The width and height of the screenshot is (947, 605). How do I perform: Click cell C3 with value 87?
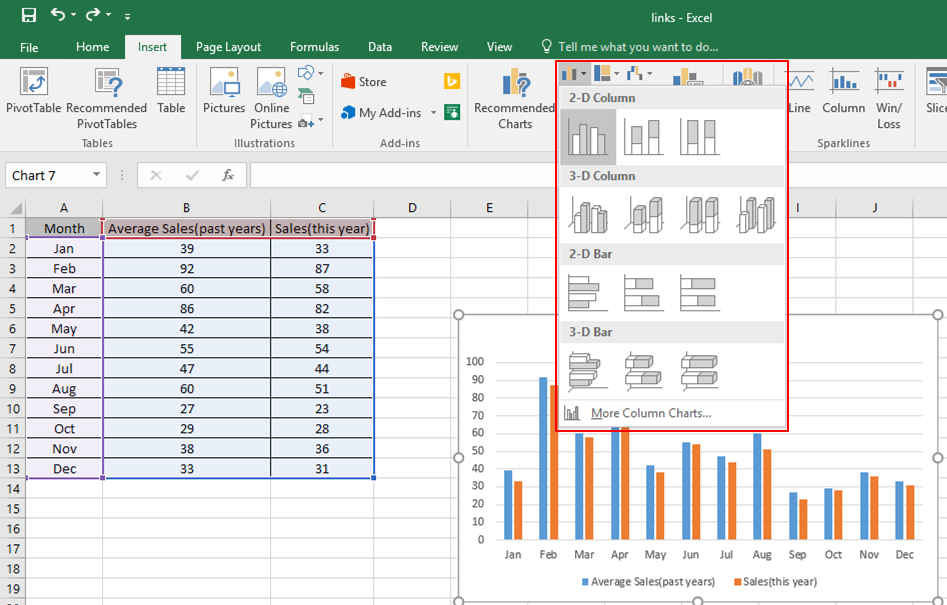[x=322, y=269]
